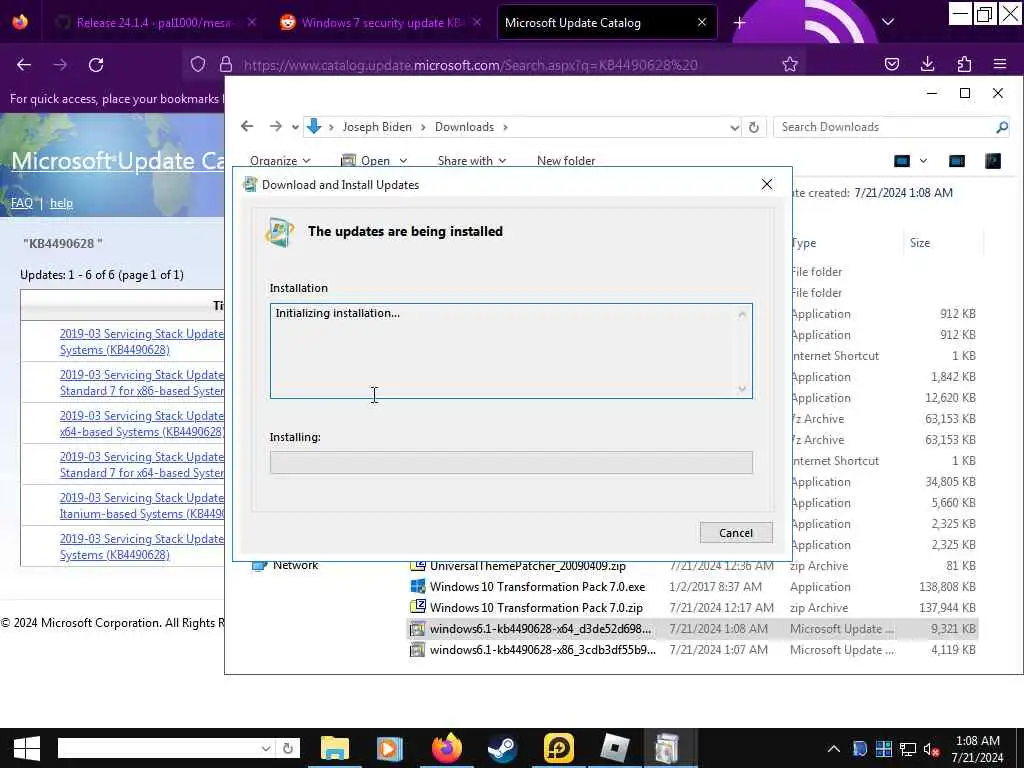Click the padlock site info icon

coord(226,64)
